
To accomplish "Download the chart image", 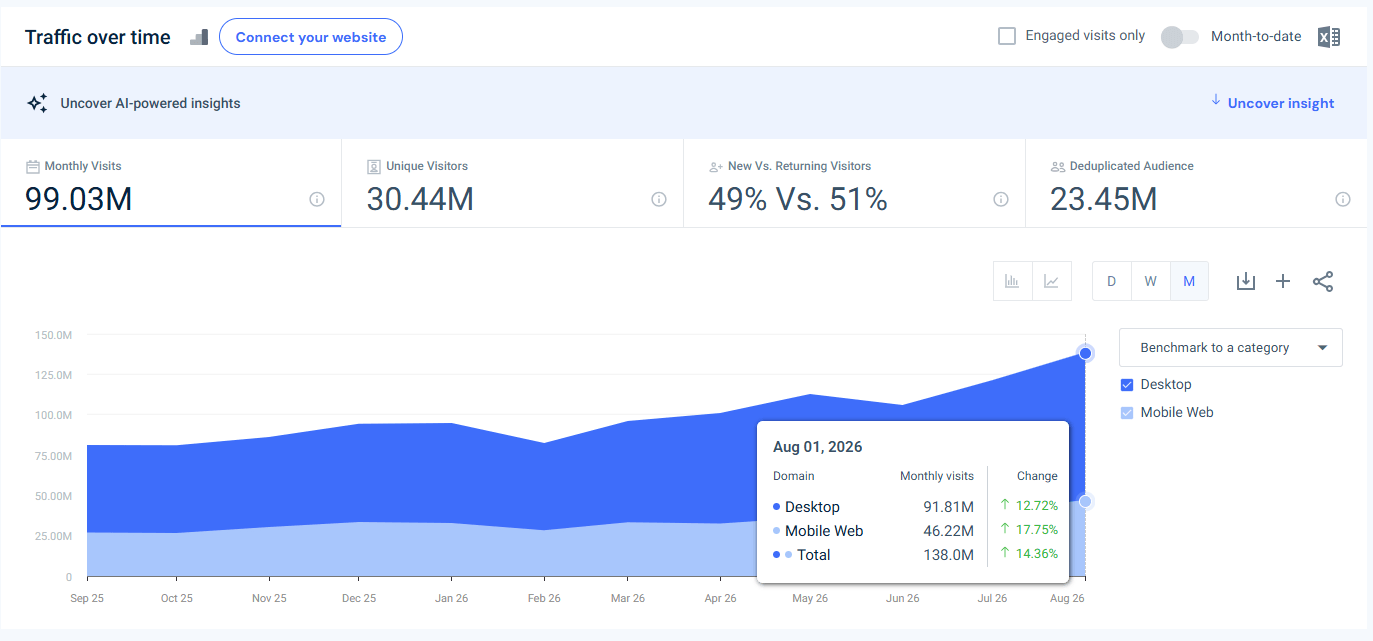I will [1245, 281].
